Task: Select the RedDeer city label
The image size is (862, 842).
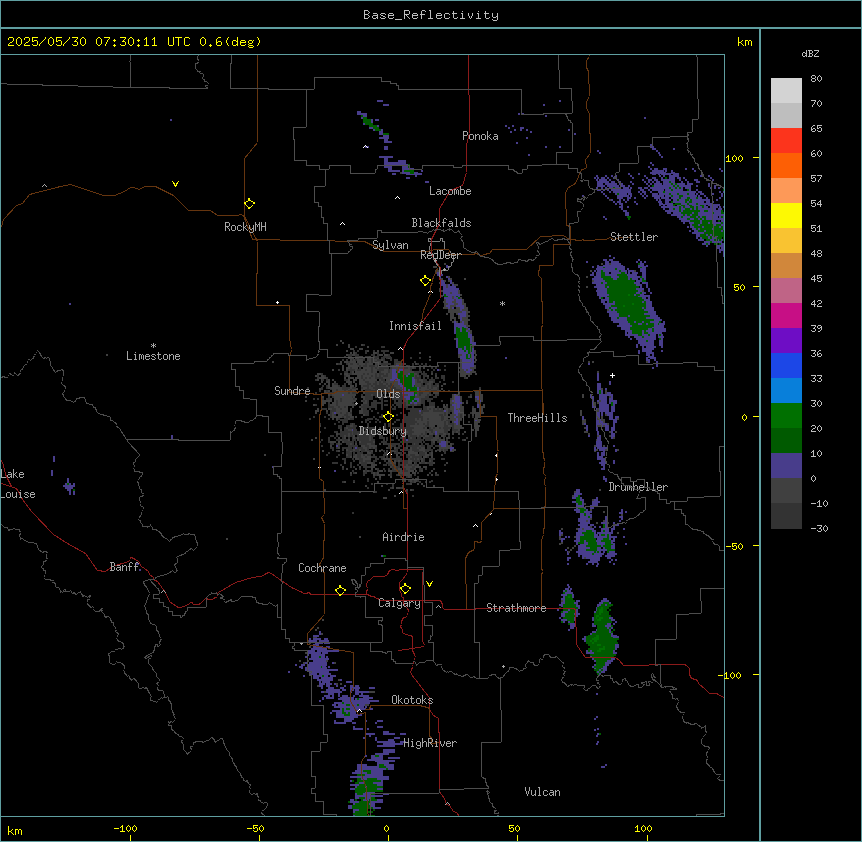Action: click(440, 255)
